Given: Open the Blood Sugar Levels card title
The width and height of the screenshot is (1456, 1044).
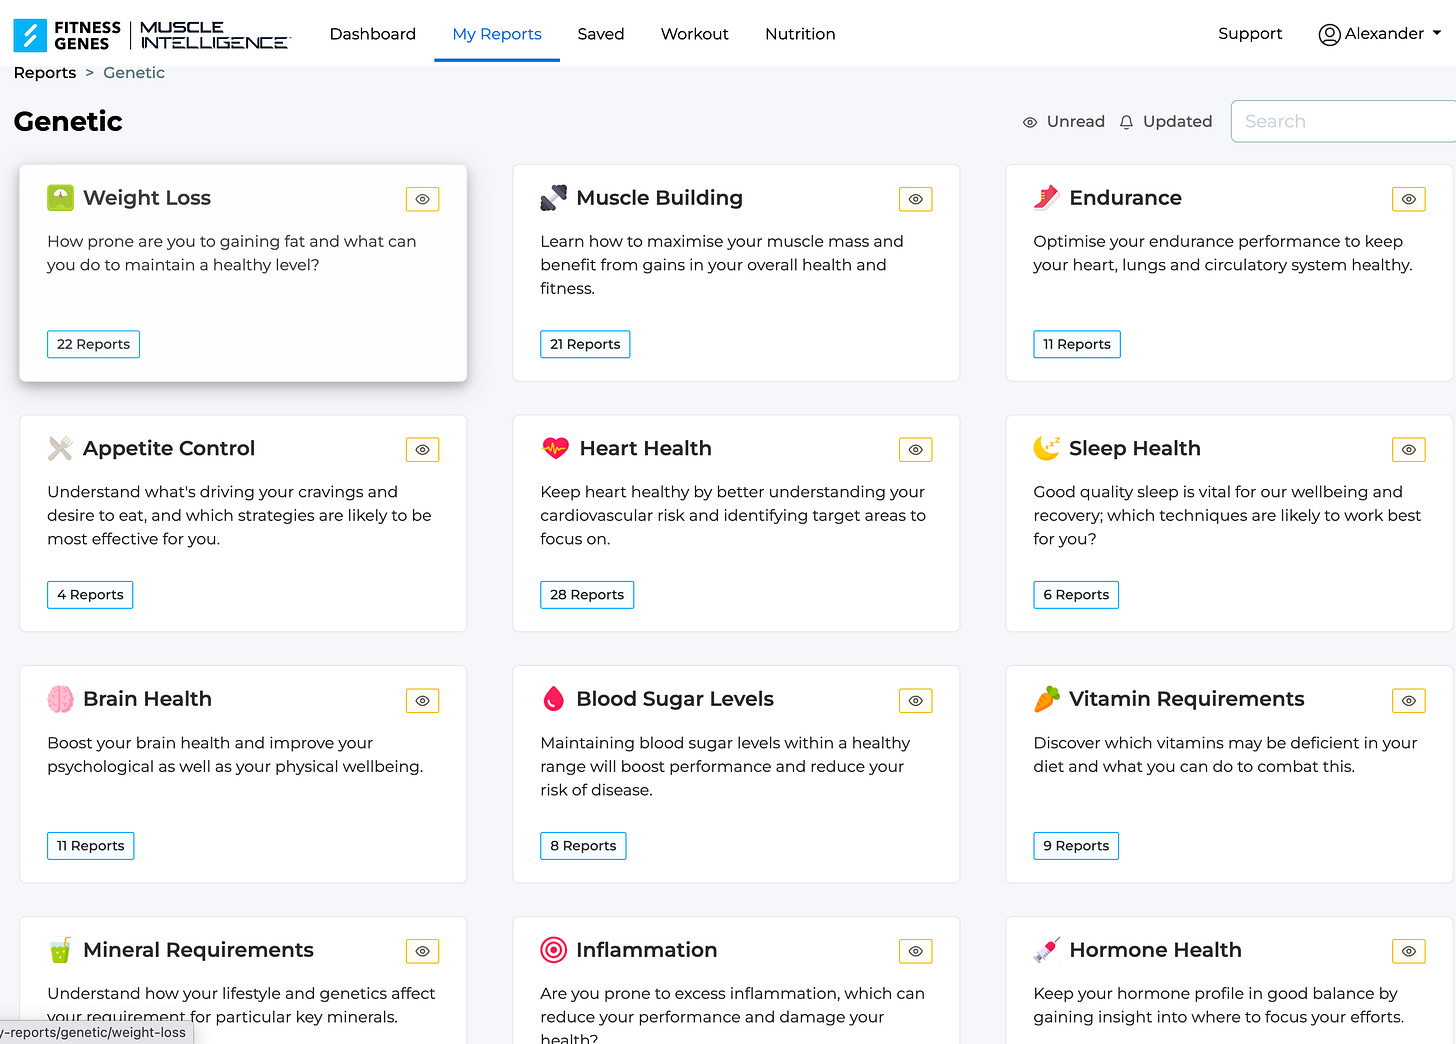Looking at the screenshot, I should (x=675, y=699).
